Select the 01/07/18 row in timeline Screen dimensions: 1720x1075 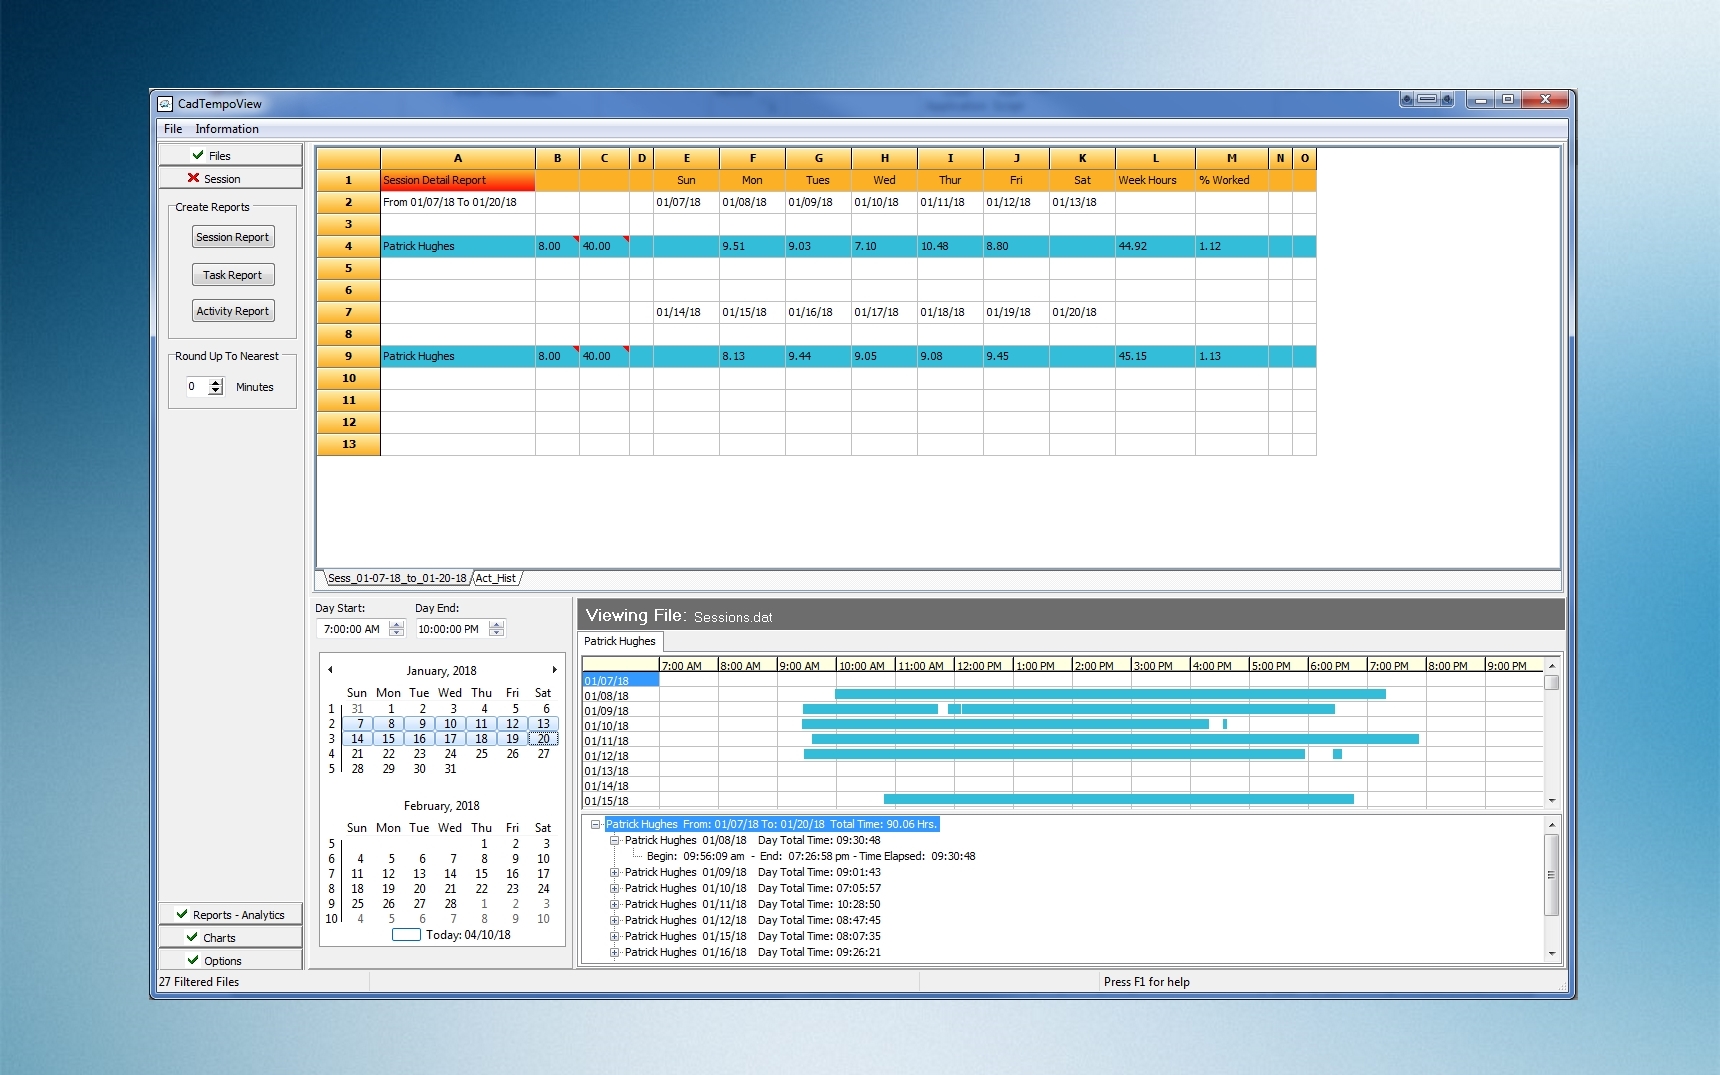[x=620, y=680]
